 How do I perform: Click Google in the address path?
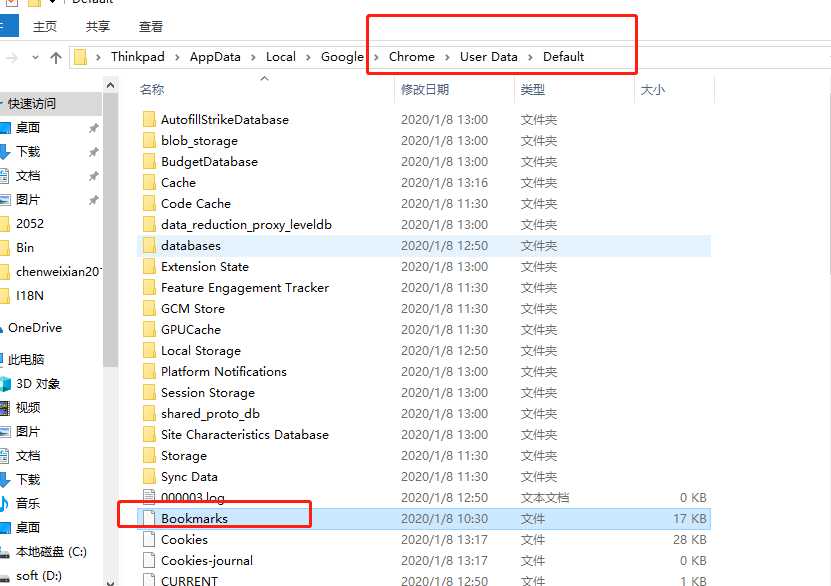tap(342, 57)
